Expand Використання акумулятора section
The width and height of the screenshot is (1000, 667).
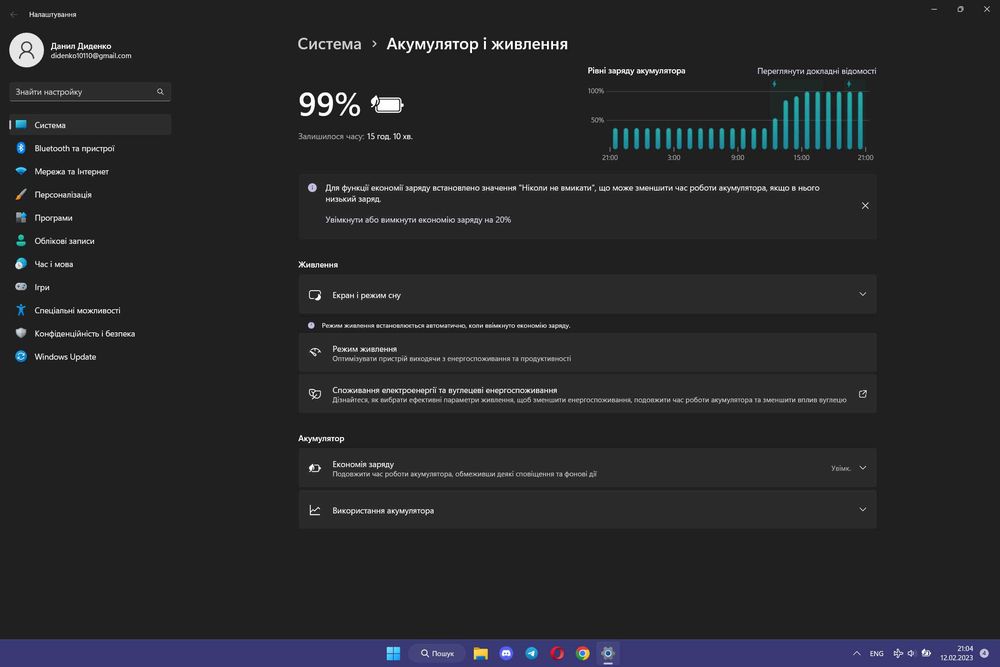pyautogui.click(x=587, y=509)
